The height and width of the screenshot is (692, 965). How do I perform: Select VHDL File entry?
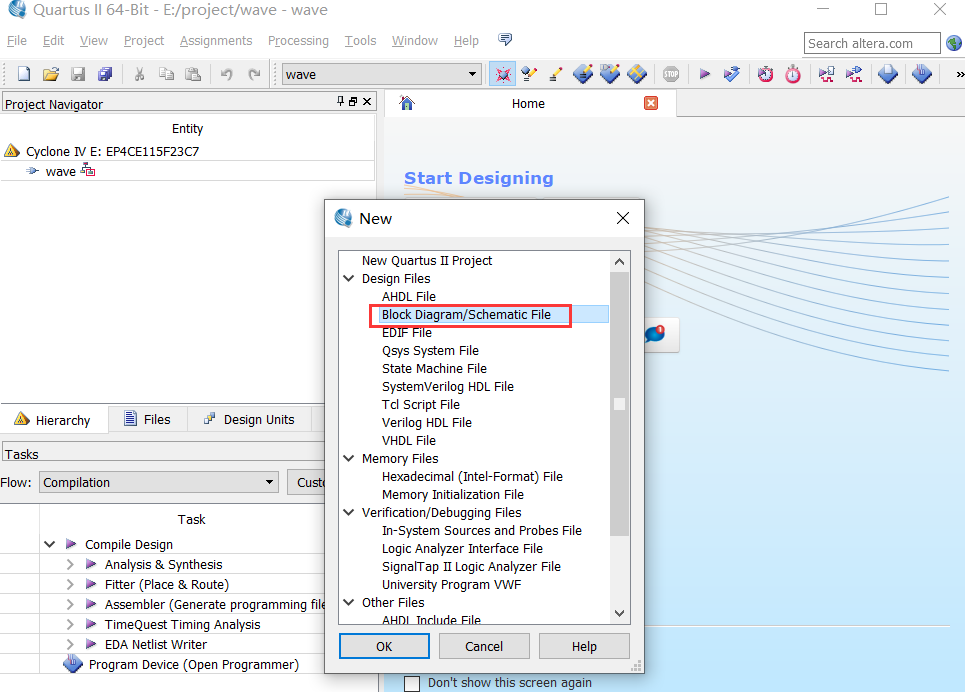409,440
